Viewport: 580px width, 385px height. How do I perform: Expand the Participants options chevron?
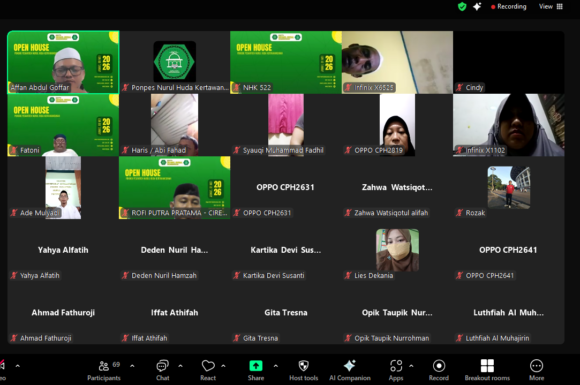[x=132, y=366]
